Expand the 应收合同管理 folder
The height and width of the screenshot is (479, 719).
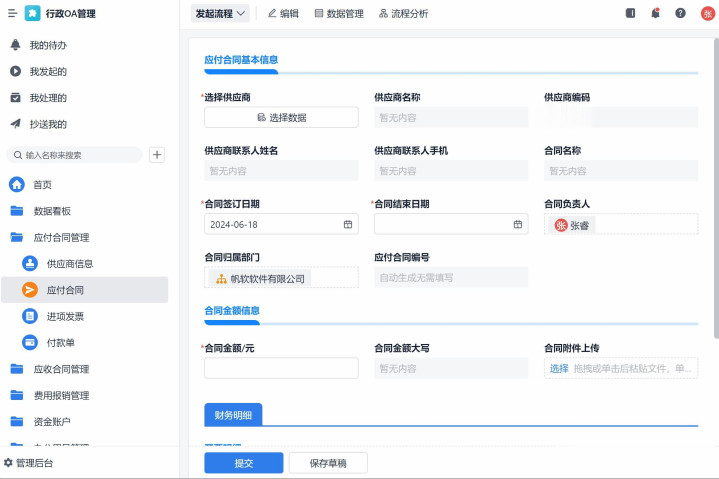click(x=60, y=369)
